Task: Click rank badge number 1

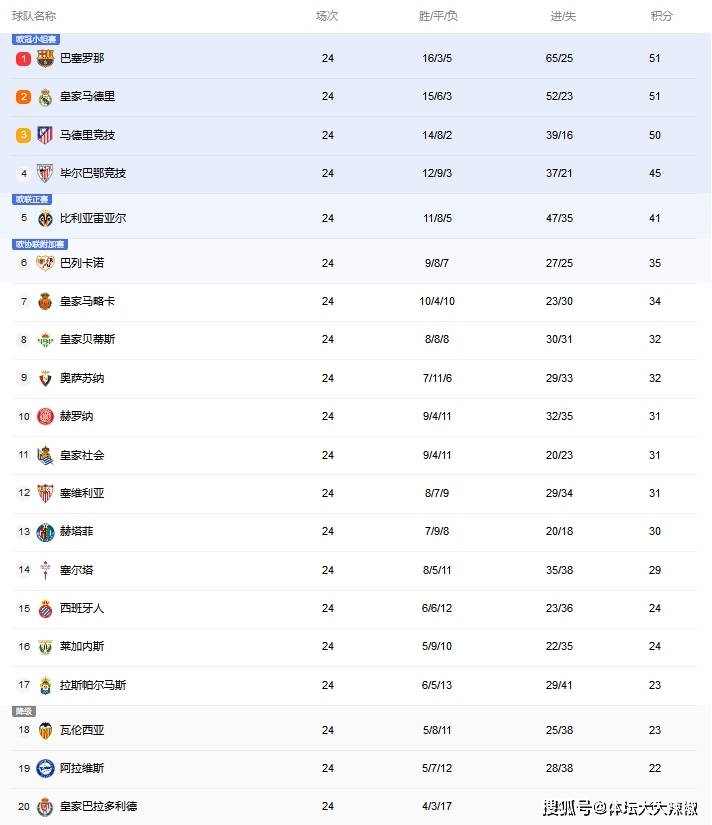Action: [23, 58]
